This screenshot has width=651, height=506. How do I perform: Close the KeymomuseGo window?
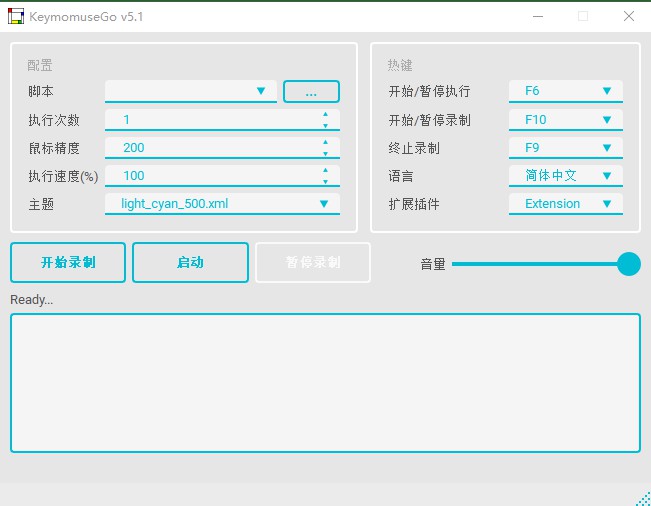coord(629,16)
